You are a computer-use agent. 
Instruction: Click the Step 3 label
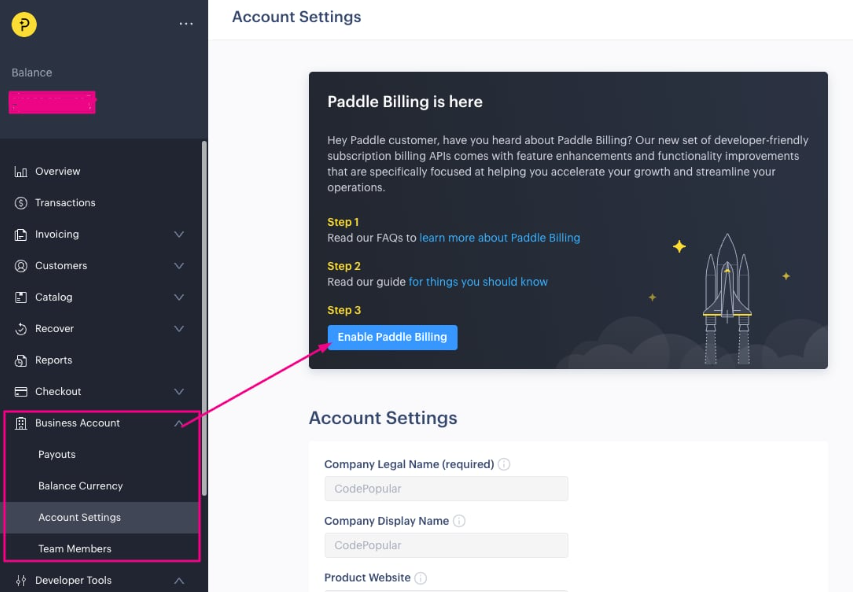tap(344, 310)
